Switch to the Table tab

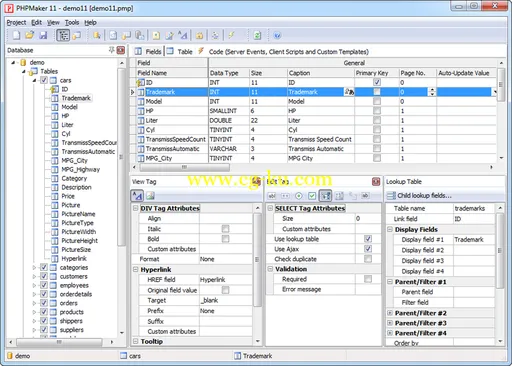(180, 52)
